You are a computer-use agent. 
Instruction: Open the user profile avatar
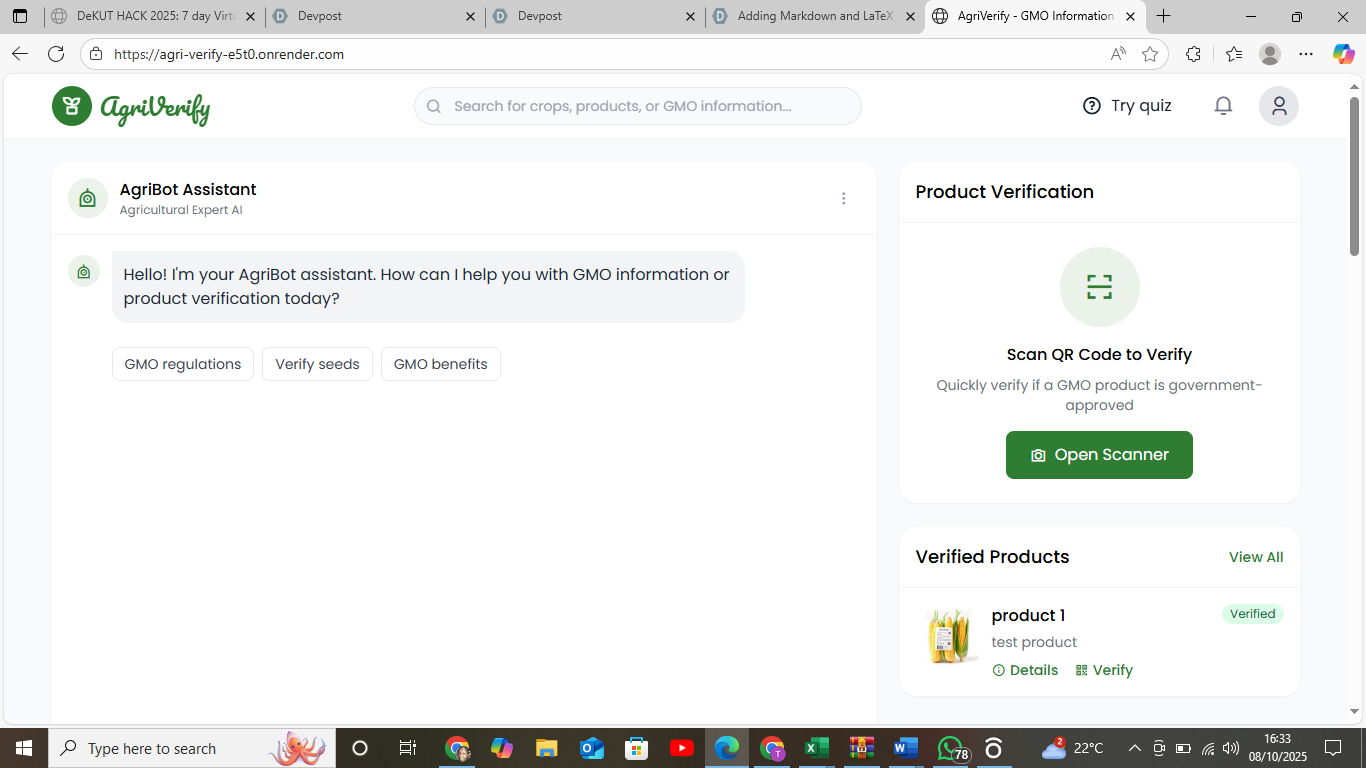click(1279, 106)
